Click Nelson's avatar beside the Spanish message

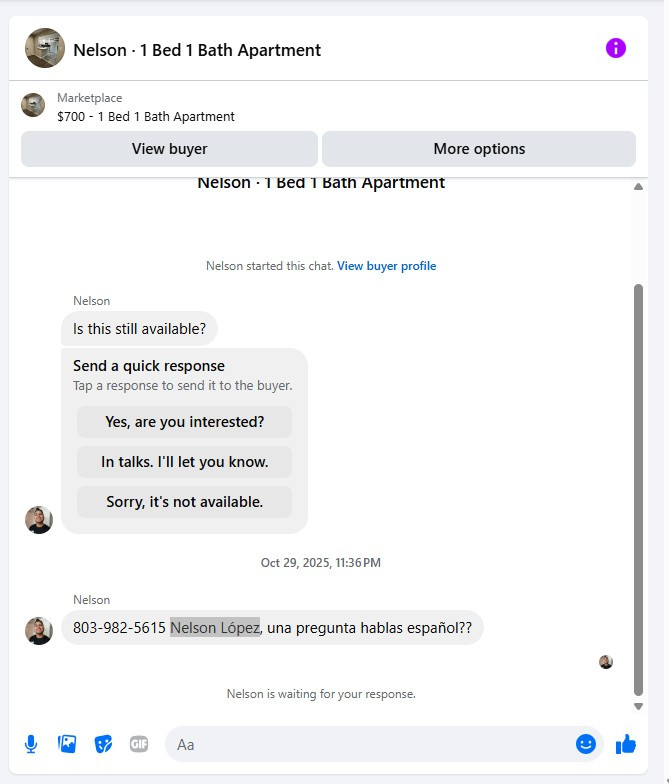tap(39, 630)
